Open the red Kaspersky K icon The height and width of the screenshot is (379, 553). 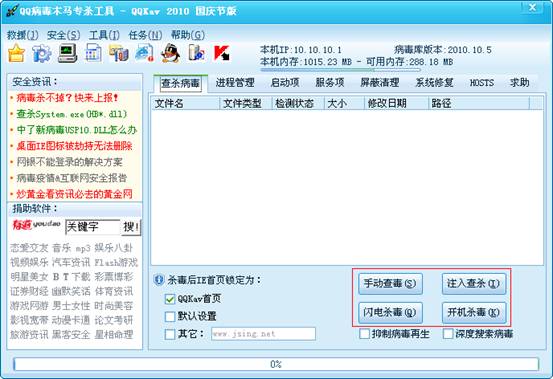coord(221,53)
